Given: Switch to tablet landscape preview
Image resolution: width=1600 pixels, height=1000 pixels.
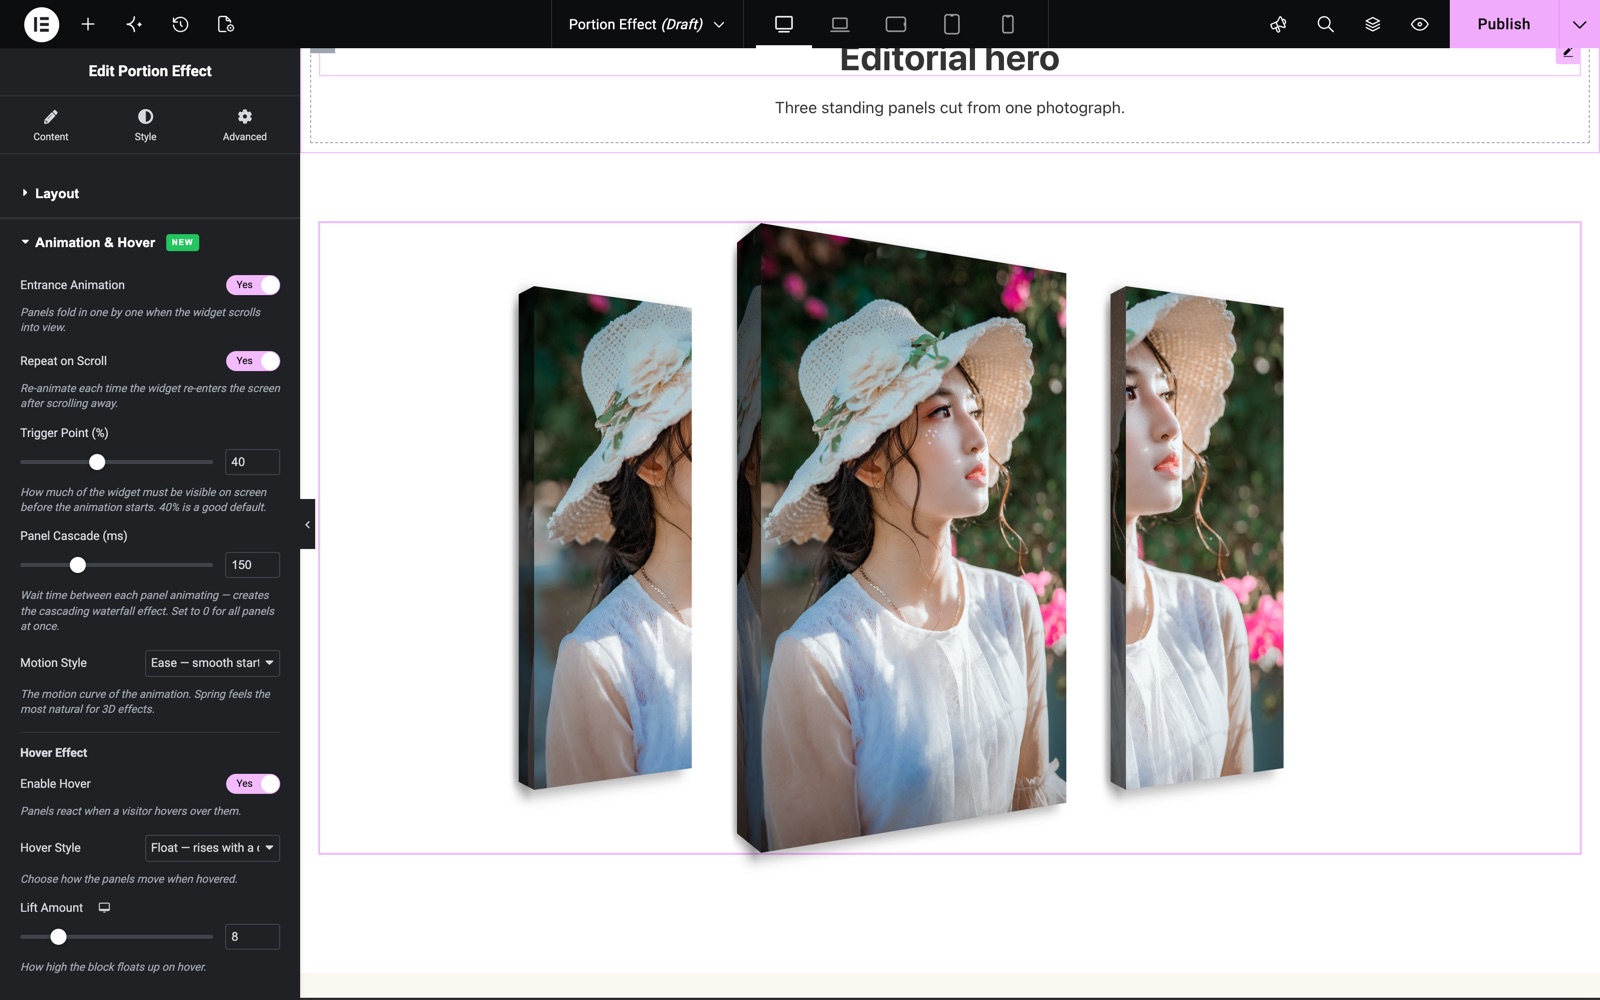Looking at the screenshot, I should pyautogui.click(x=896, y=24).
